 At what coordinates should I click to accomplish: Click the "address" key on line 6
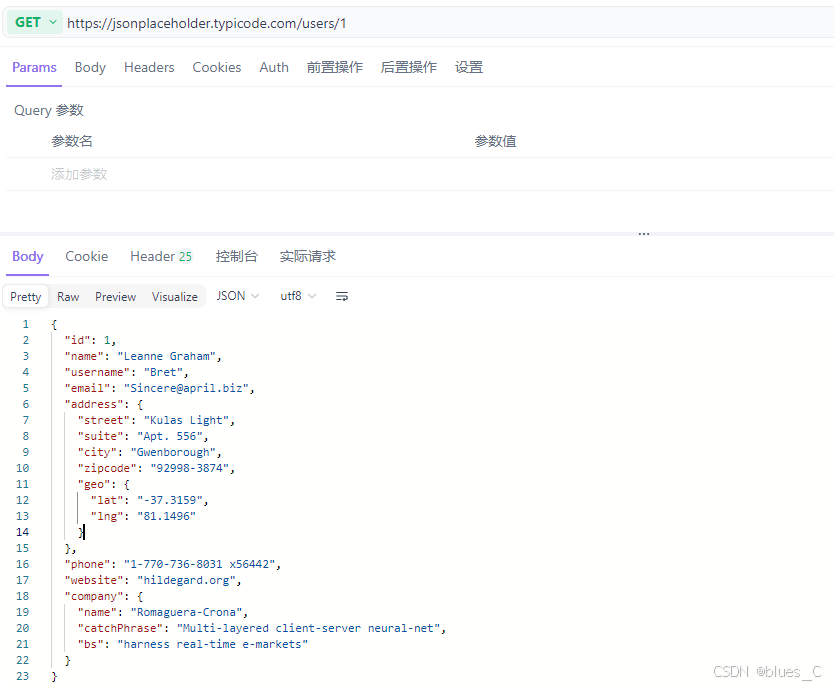pyautogui.click(x=94, y=404)
